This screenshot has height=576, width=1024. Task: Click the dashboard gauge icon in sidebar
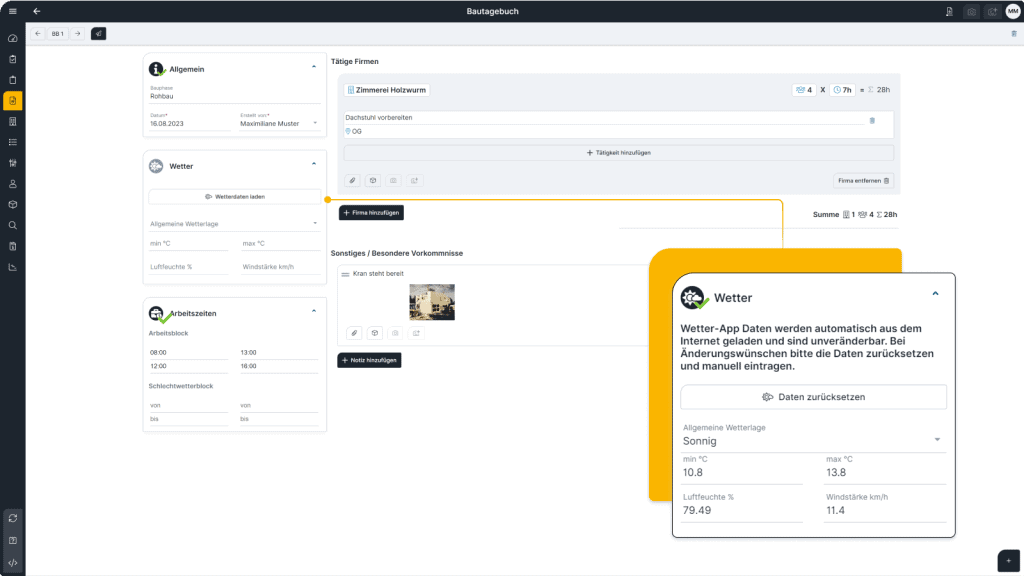13,38
